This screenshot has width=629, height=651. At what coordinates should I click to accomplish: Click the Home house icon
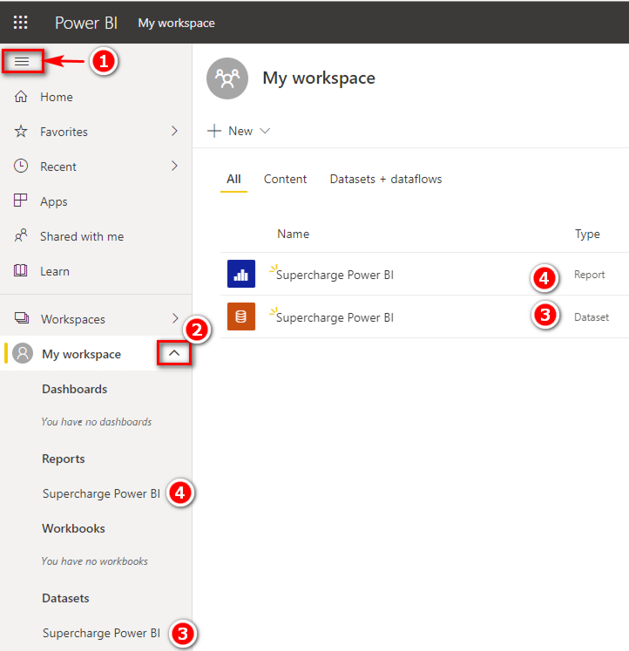coord(21,97)
